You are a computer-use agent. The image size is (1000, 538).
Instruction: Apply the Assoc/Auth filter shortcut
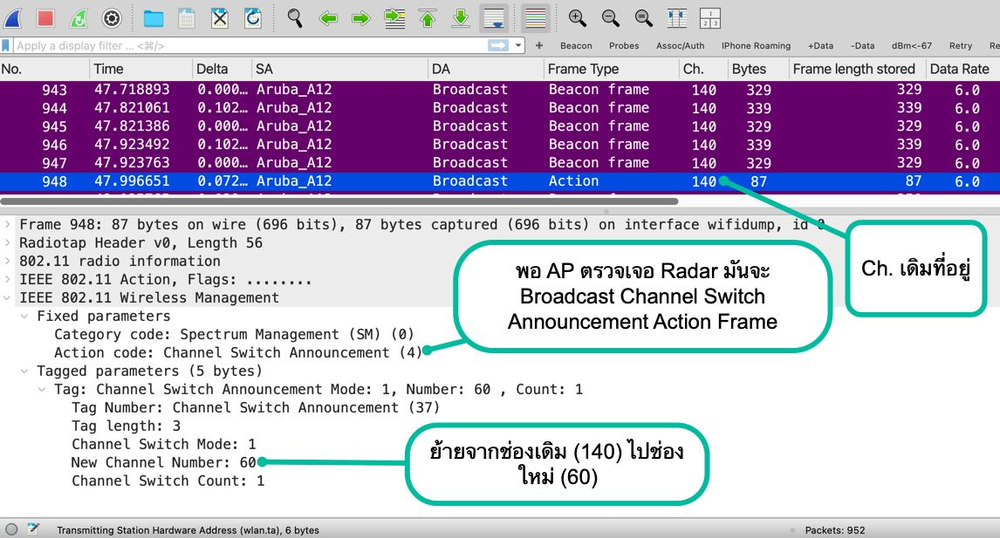coord(679,46)
